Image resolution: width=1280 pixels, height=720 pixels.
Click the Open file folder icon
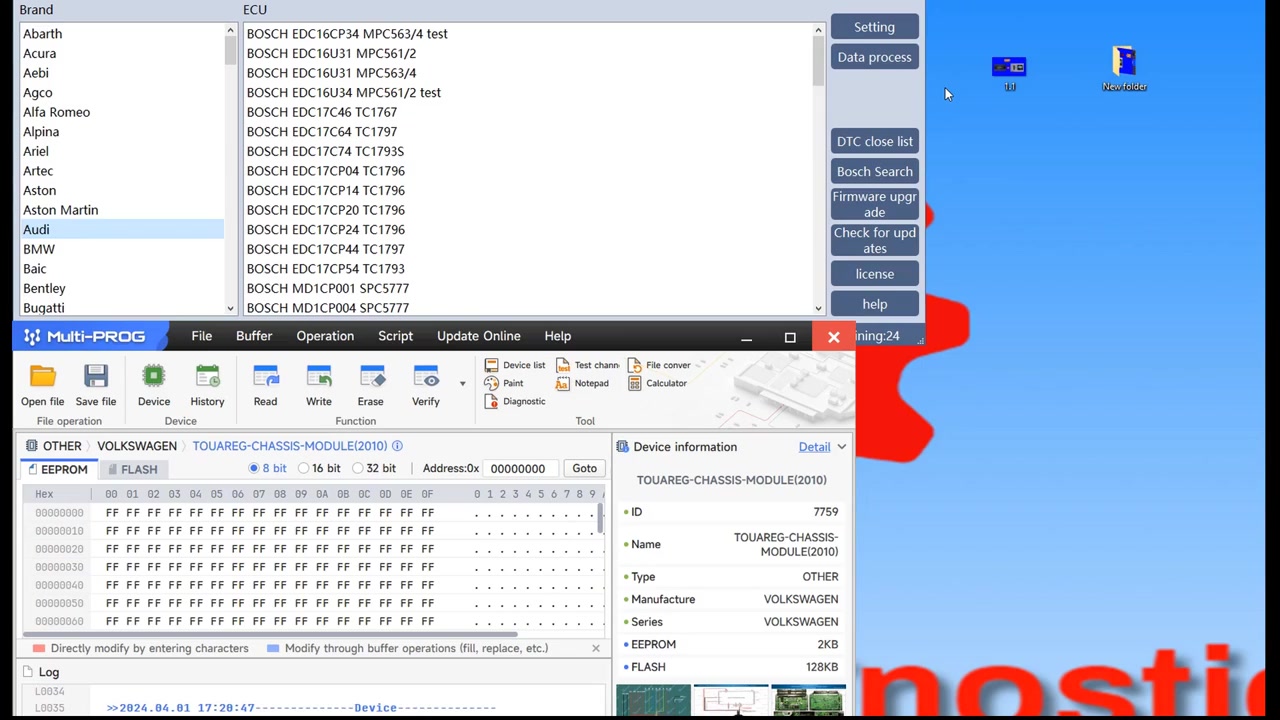[42, 377]
